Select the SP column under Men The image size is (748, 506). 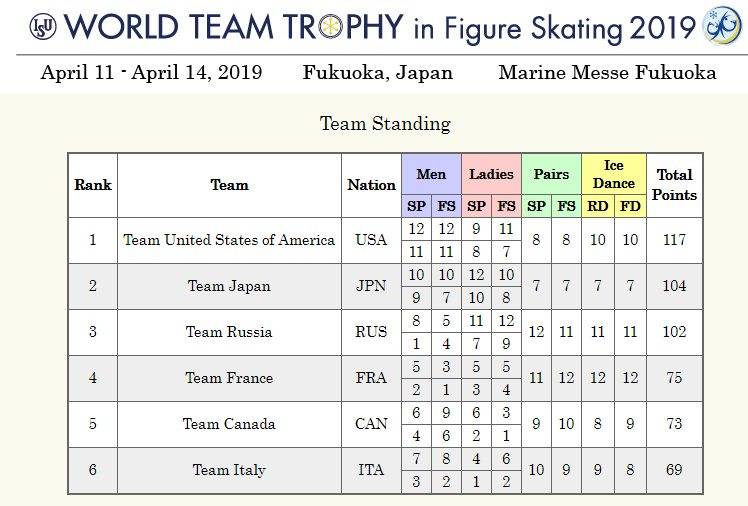pyautogui.click(x=416, y=206)
